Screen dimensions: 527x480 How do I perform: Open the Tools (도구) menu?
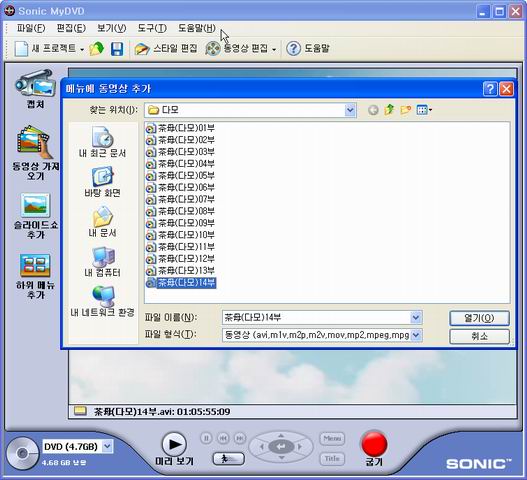152,28
